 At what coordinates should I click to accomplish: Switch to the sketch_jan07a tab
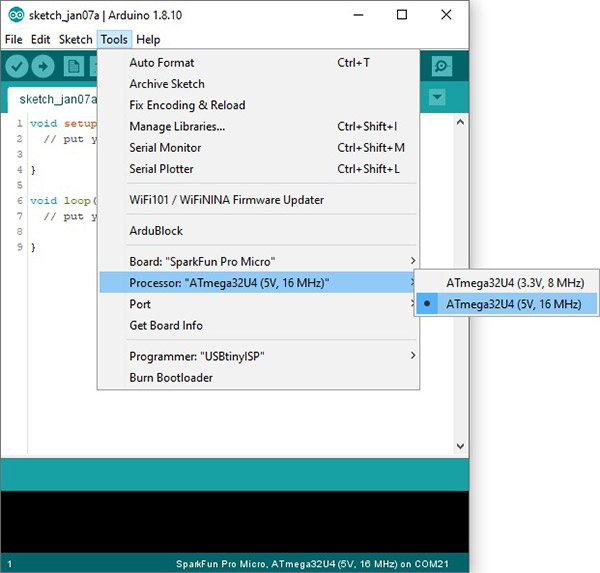pyautogui.click(x=56, y=99)
